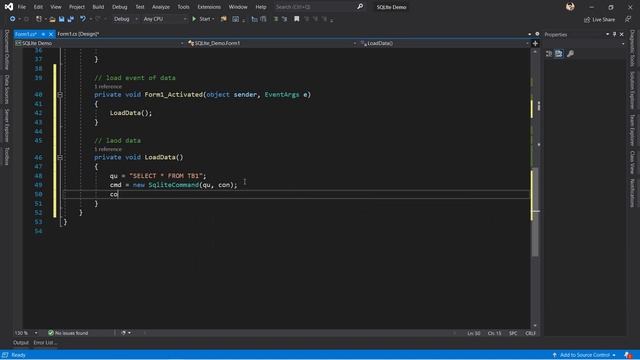The image size is (640, 360).
Task: Open the Error List tab
Action: point(45,342)
